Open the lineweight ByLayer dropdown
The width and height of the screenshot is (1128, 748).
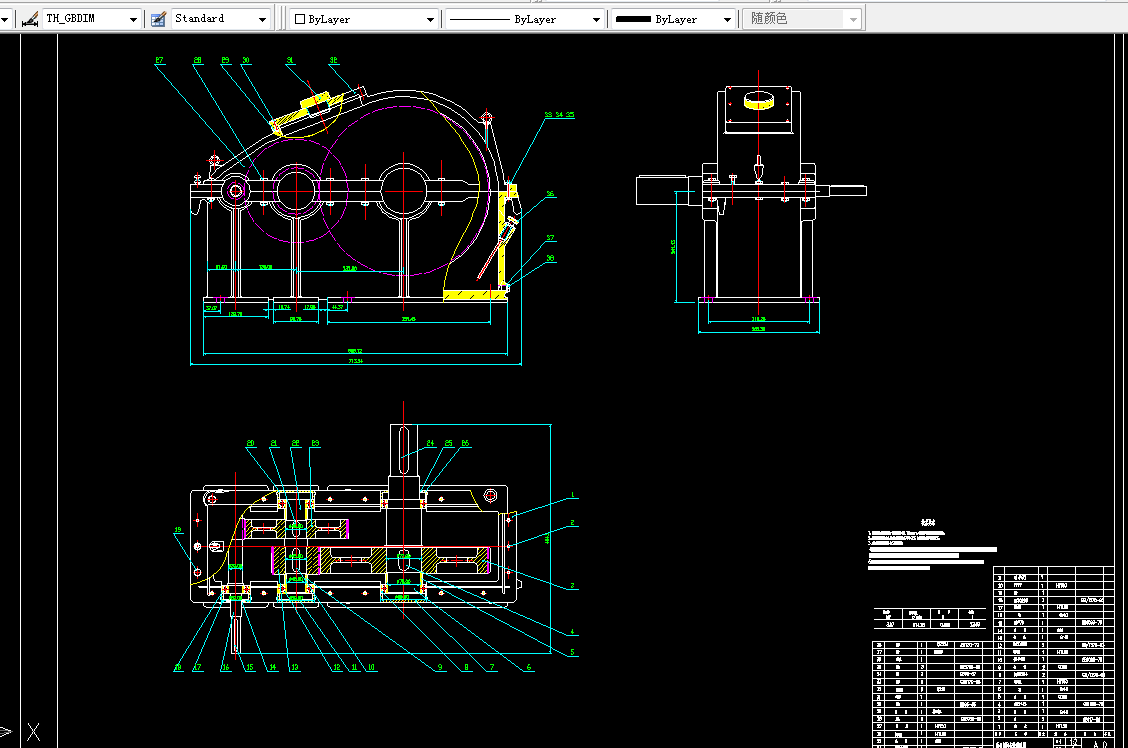727,19
